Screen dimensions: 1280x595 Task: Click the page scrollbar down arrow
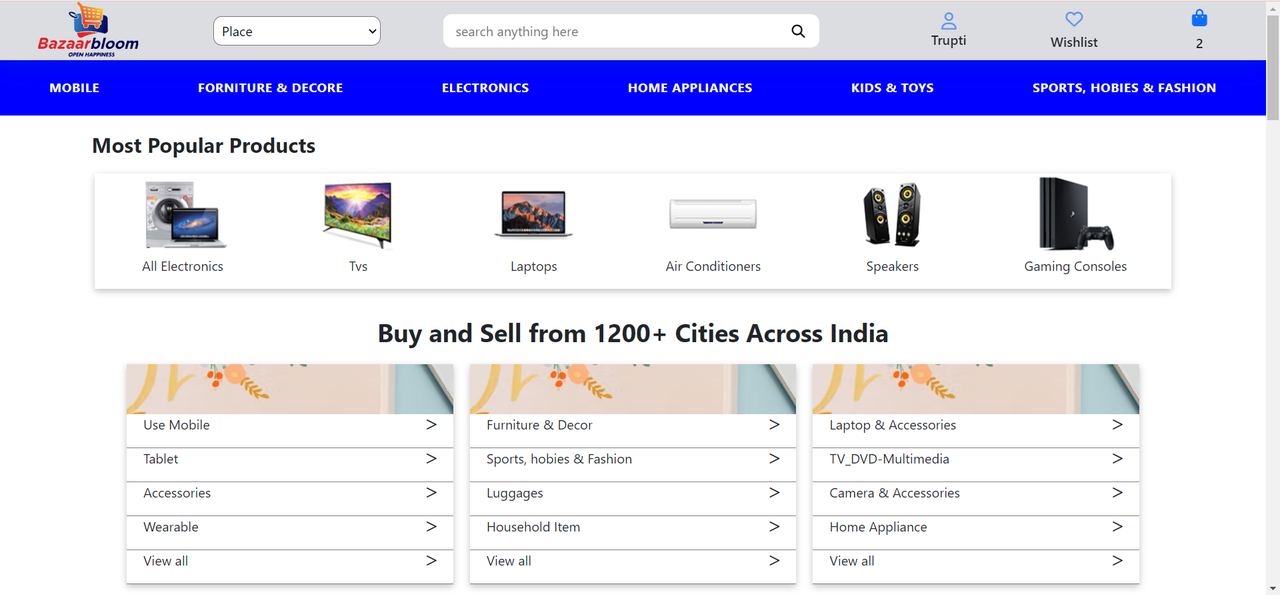click(x=1272, y=587)
